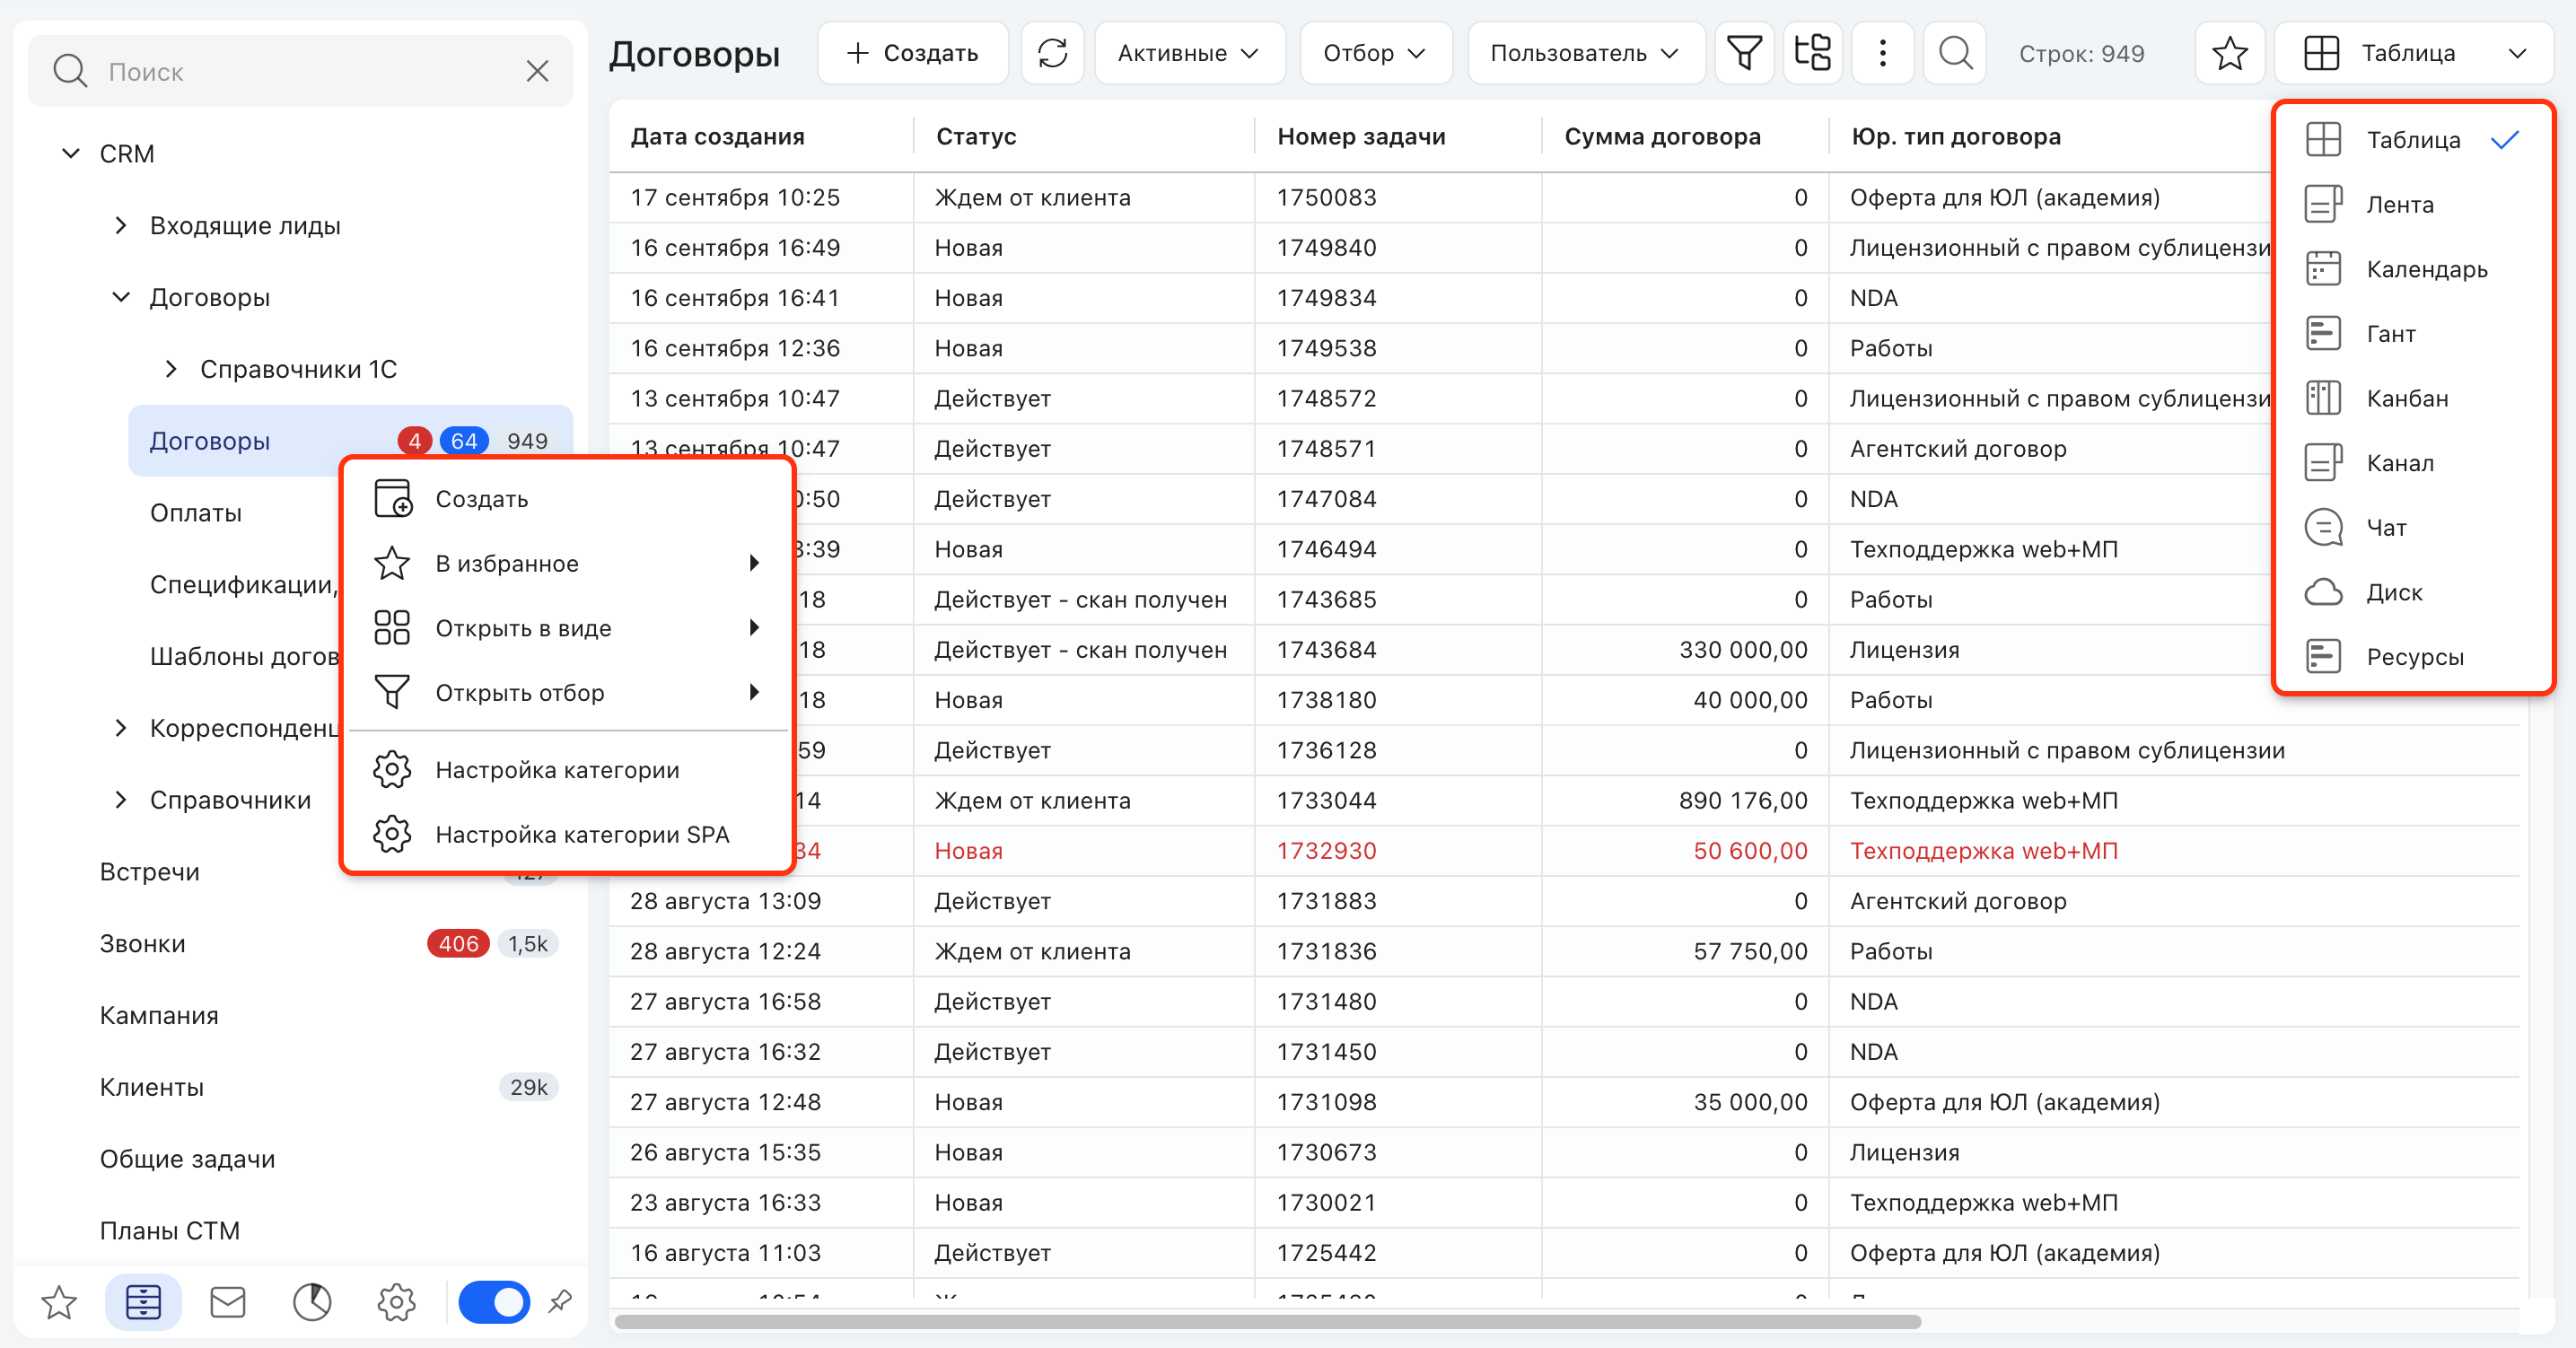Click the red 406 badge on Звонки
Viewport: 2576px width, 1348px height.
click(x=458, y=943)
